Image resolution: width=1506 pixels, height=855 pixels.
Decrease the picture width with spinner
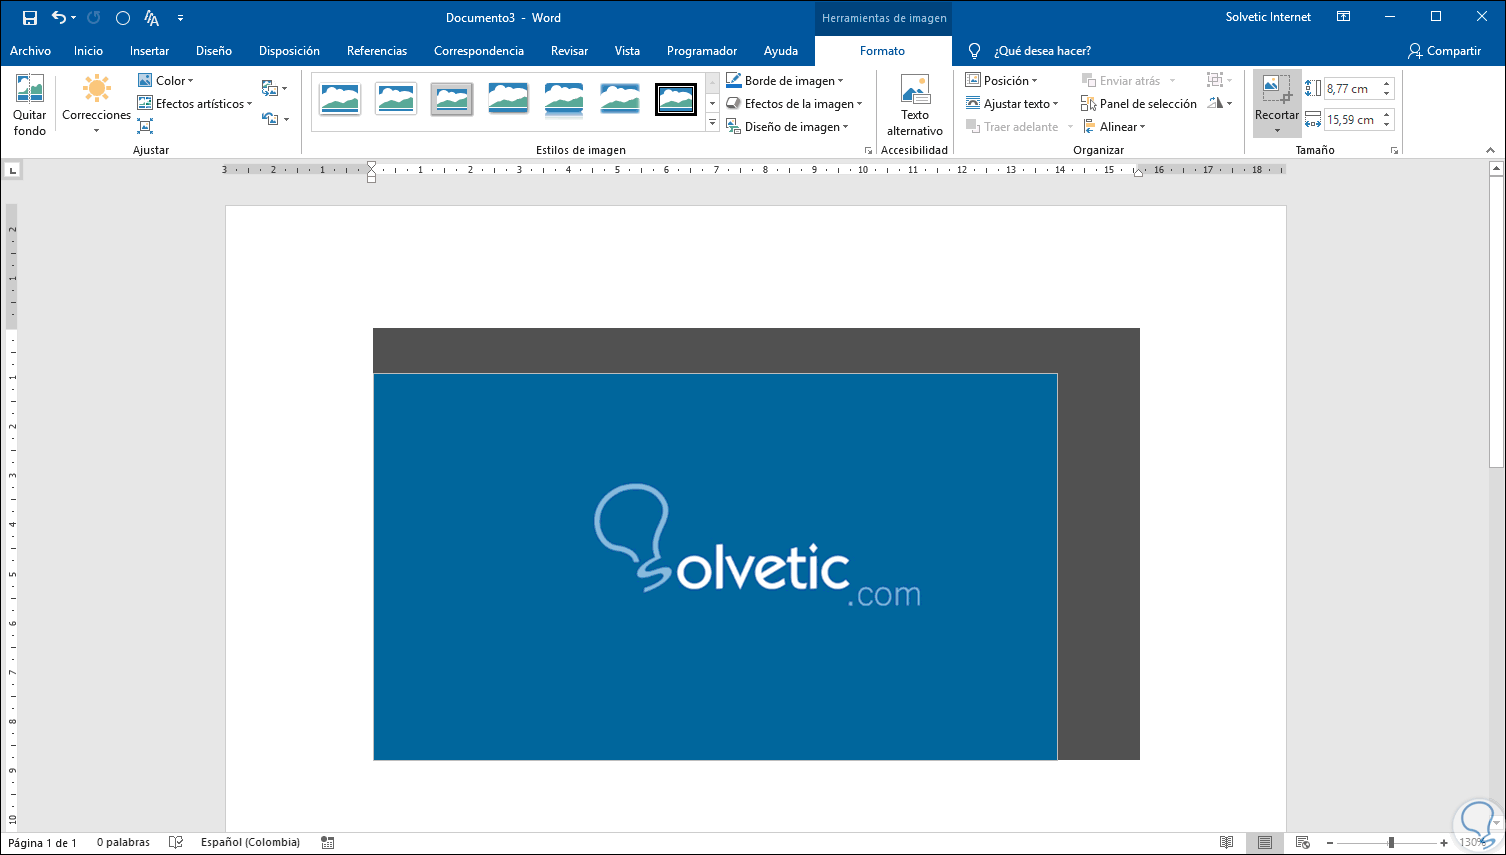1387,125
